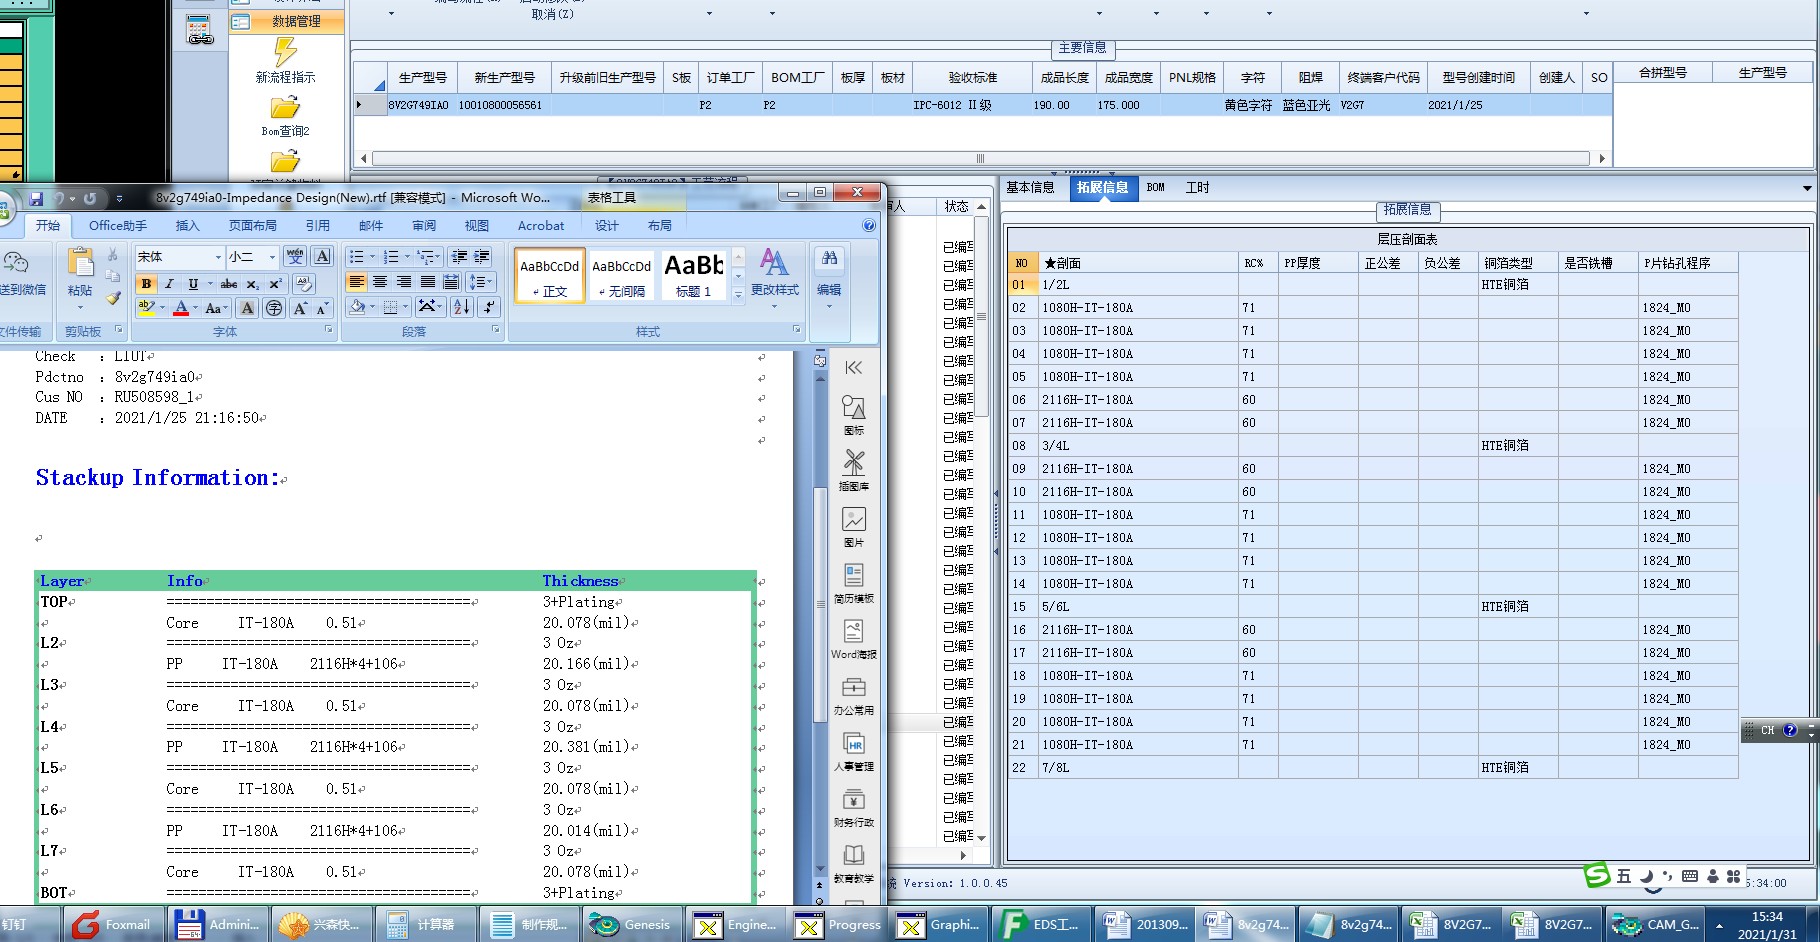Switch to the 工时 tab

pos(1197,188)
